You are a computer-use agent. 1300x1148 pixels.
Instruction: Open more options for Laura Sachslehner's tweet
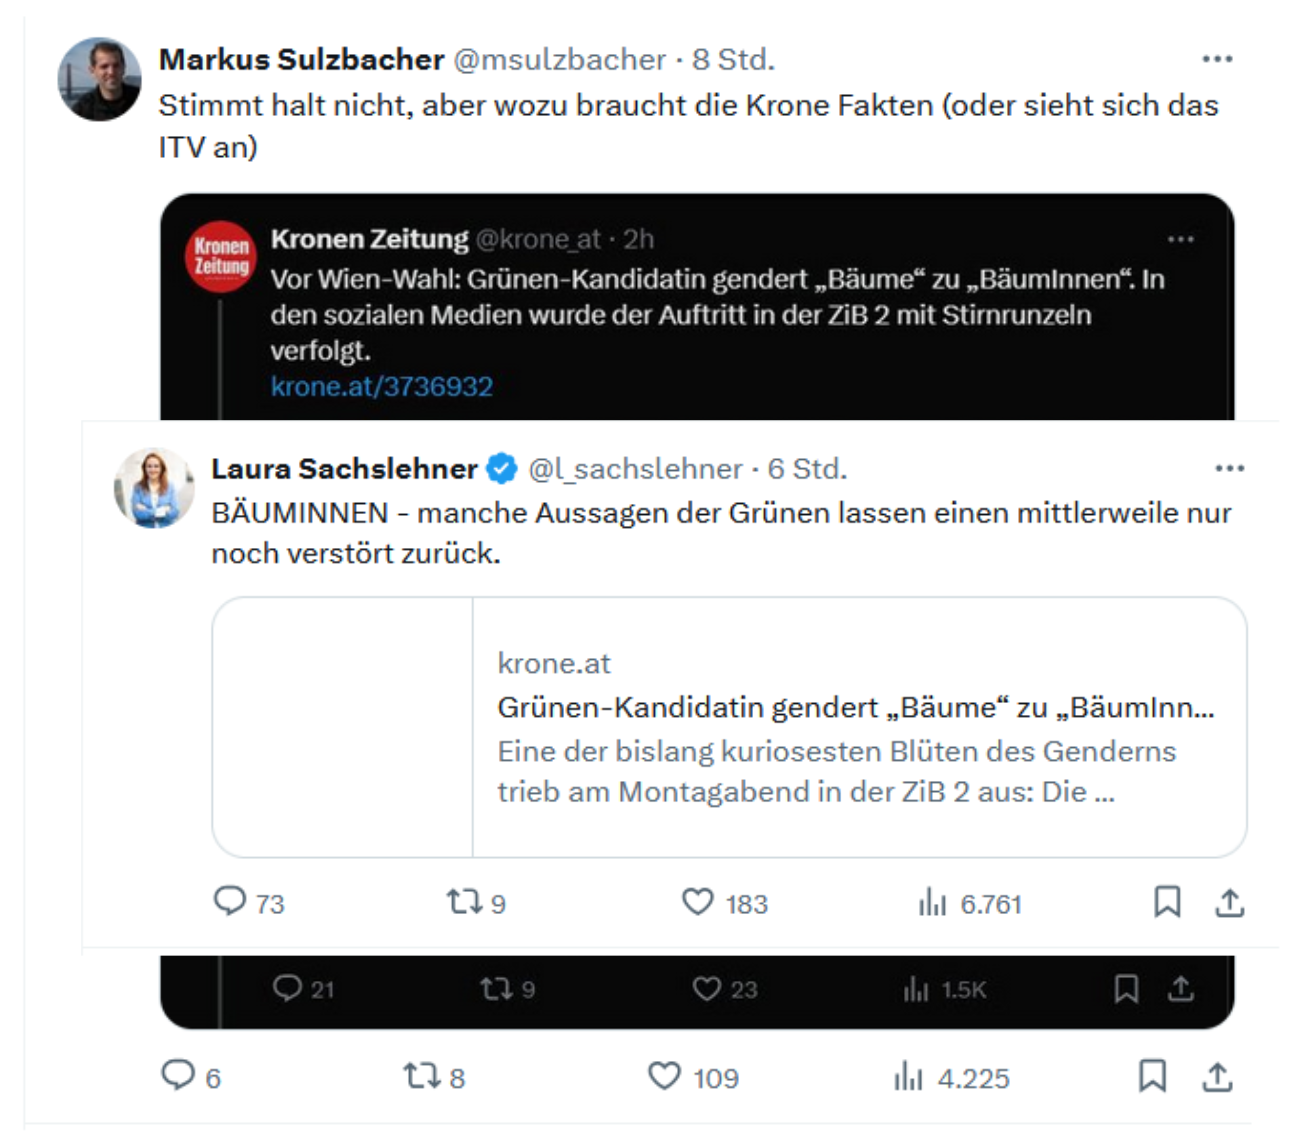click(x=1229, y=468)
